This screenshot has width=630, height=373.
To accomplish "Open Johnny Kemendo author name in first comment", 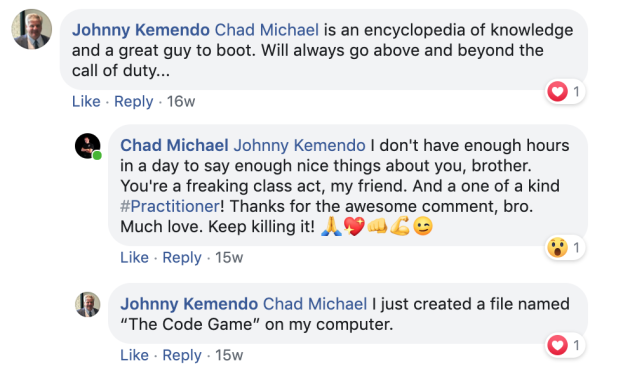I will click(141, 30).
